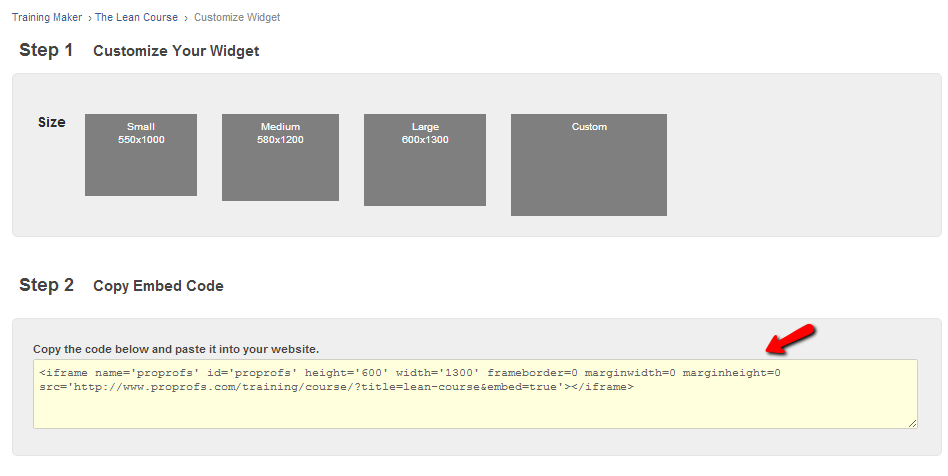Click the separator arrow before Customize Widget
This screenshot has width=948, height=476.
[186, 18]
